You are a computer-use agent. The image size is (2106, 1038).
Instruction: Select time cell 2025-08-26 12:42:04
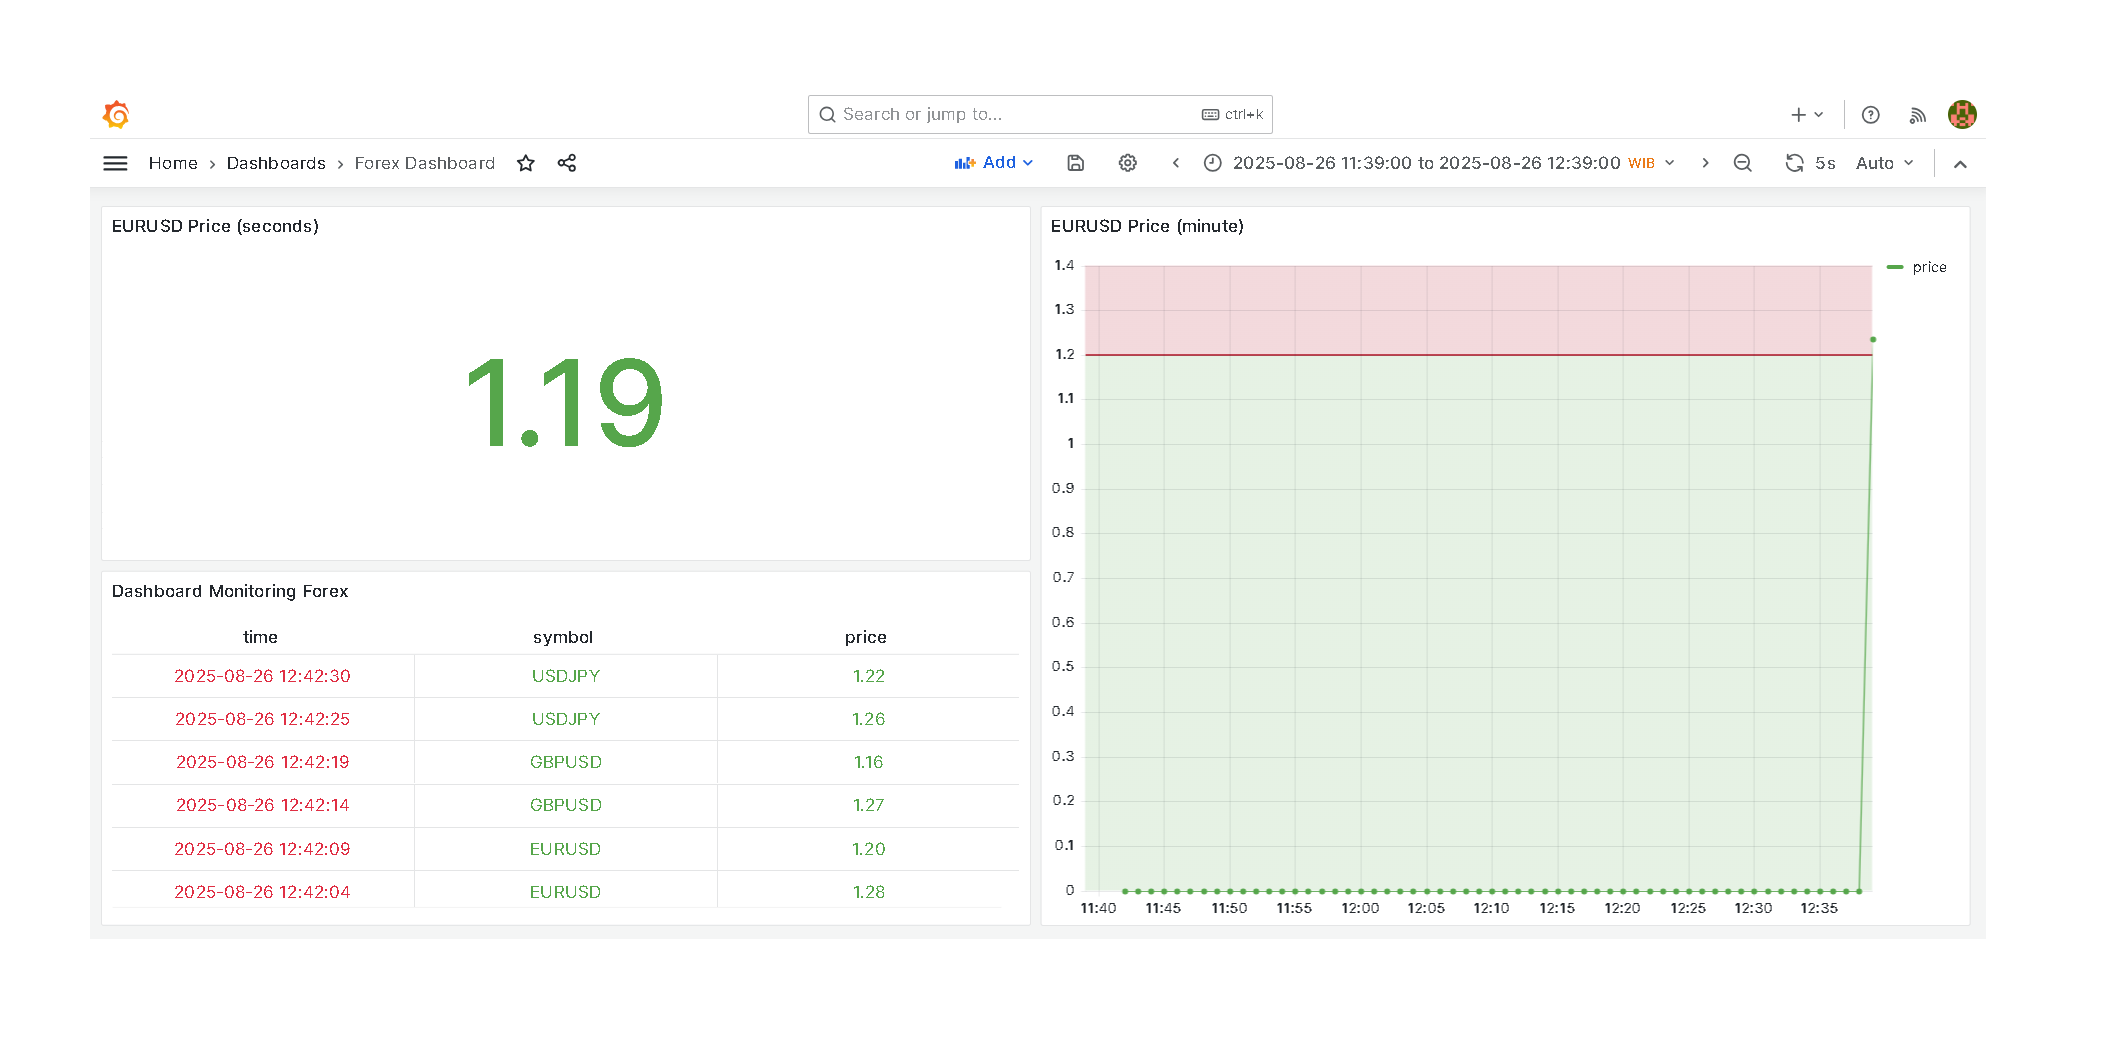(263, 892)
